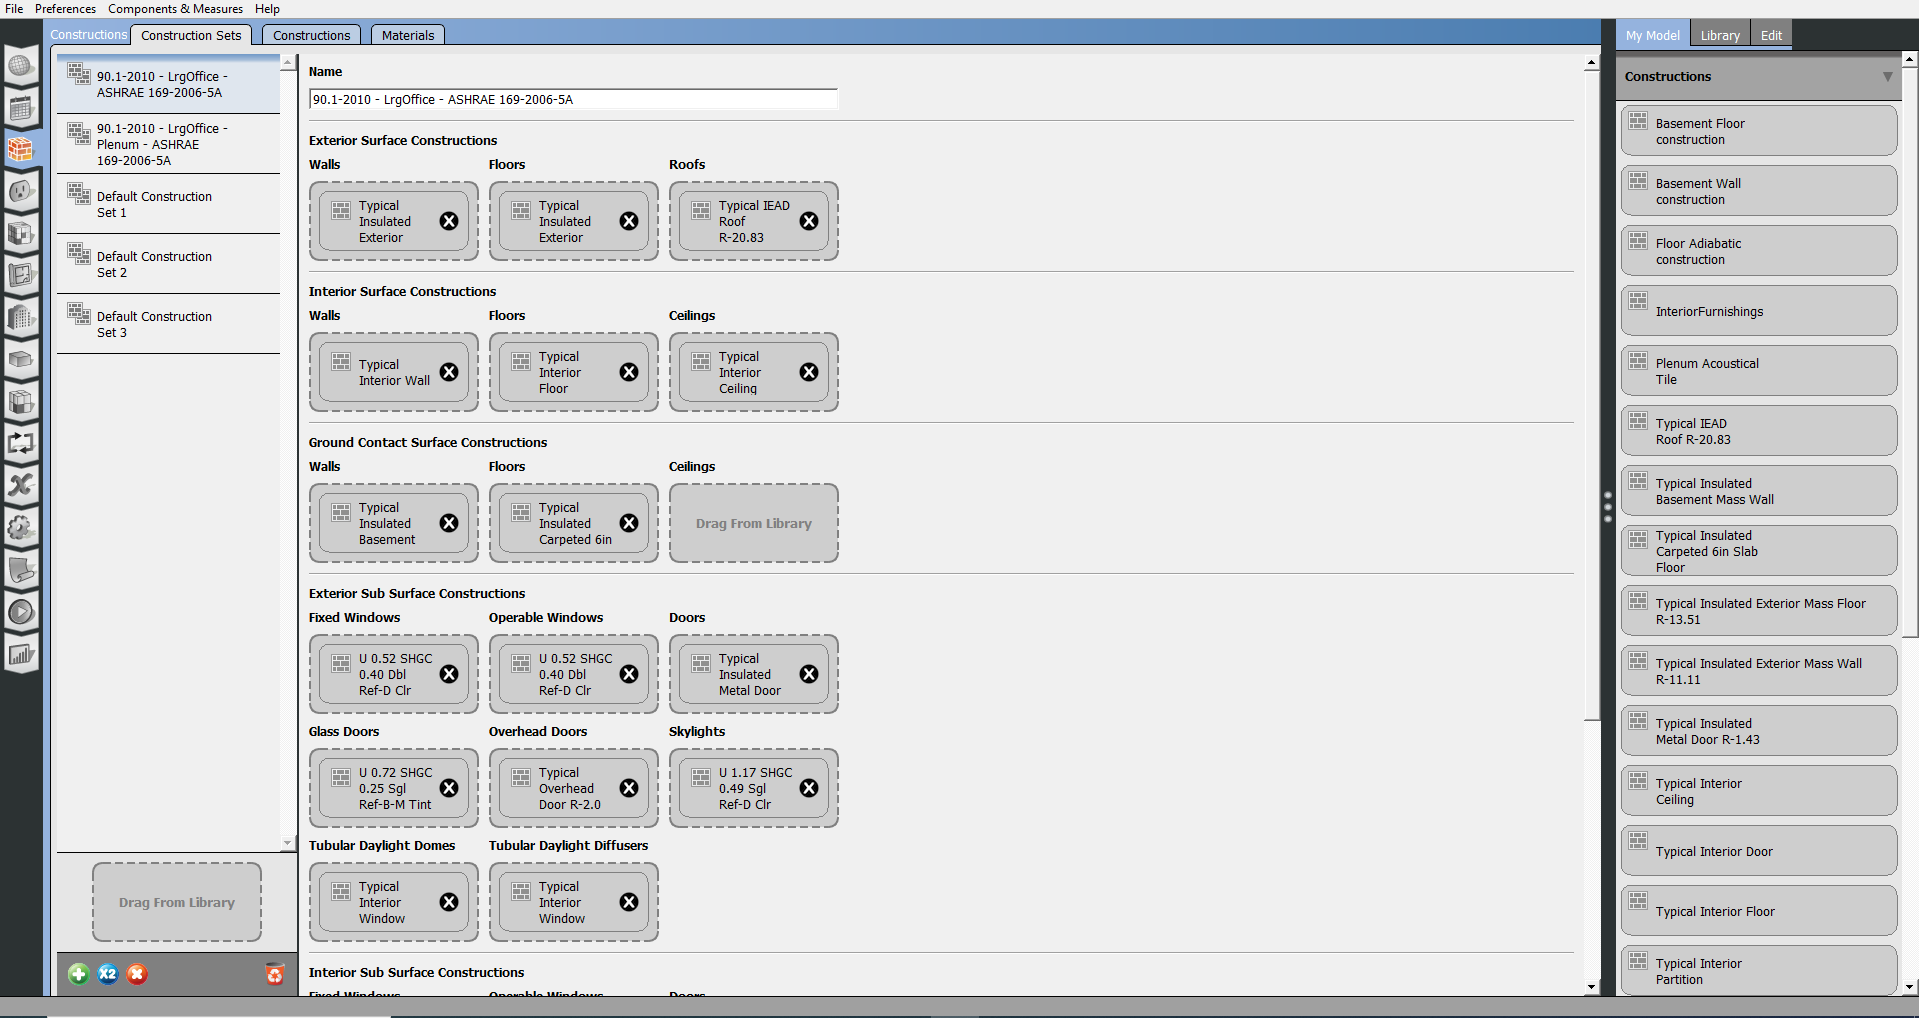The image size is (1919, 1018).
Task: Remove Typical Interior Wall via its X icon
Action: point(448,371)
